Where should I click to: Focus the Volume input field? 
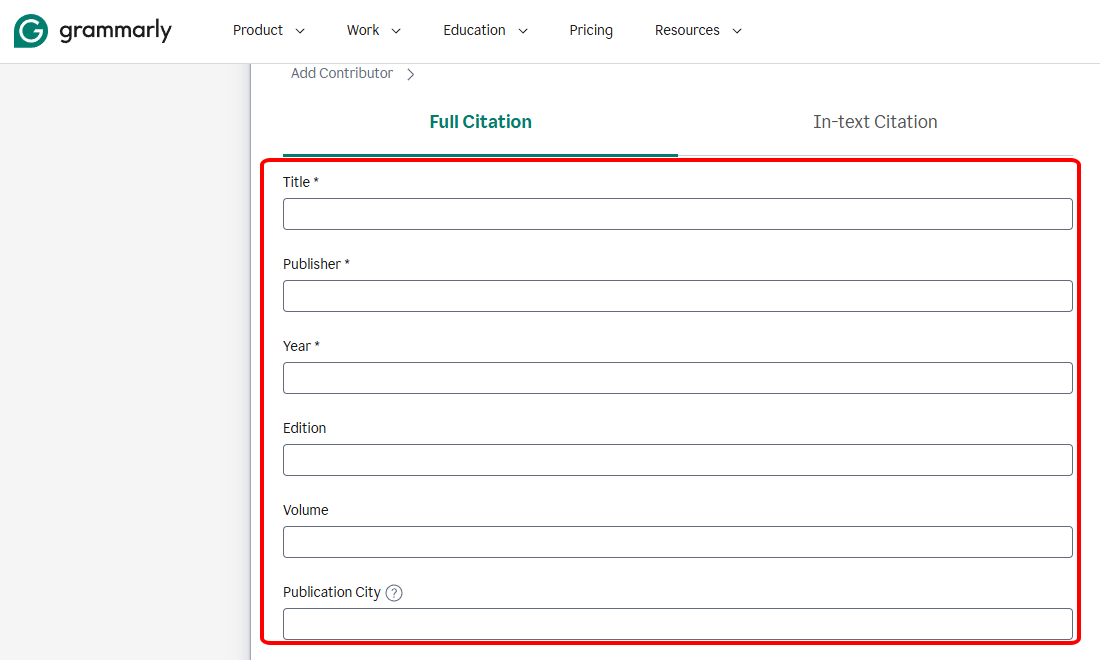pyautogui.click(x=678, y=542)
